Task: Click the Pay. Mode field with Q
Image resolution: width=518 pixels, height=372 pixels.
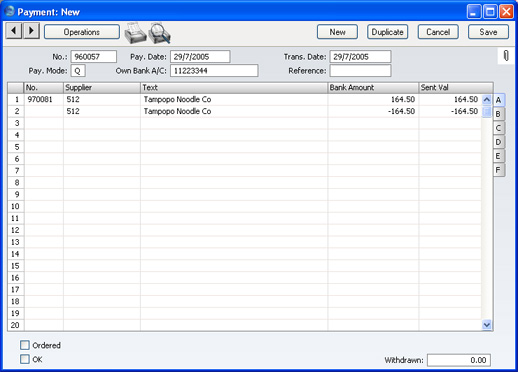Action: pyautogui.click(x=78, y=71)
